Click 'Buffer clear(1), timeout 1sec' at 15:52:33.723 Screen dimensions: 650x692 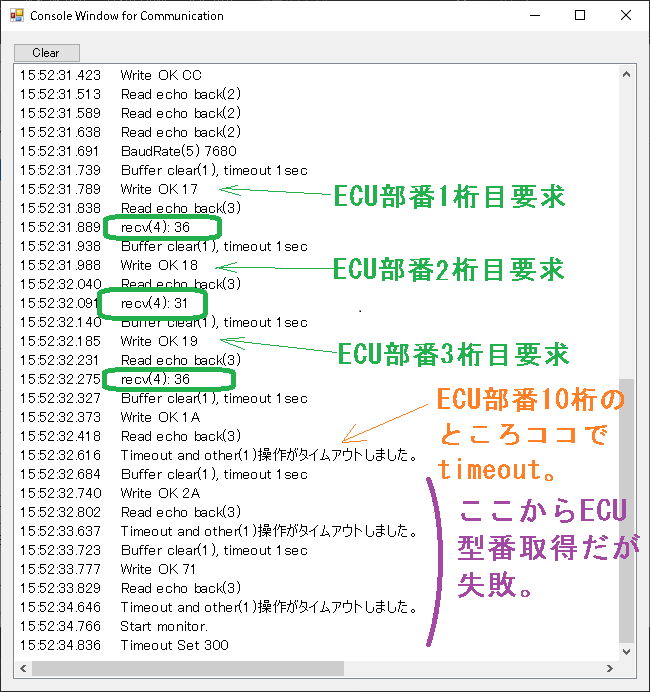pos(214,550)
